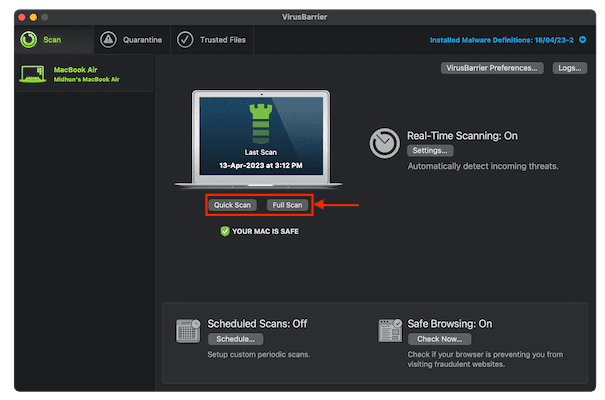This screenshot has width=605, height=400.
Task: Click the Real-Time Scanning: On heading
Action: click(462, 136)
